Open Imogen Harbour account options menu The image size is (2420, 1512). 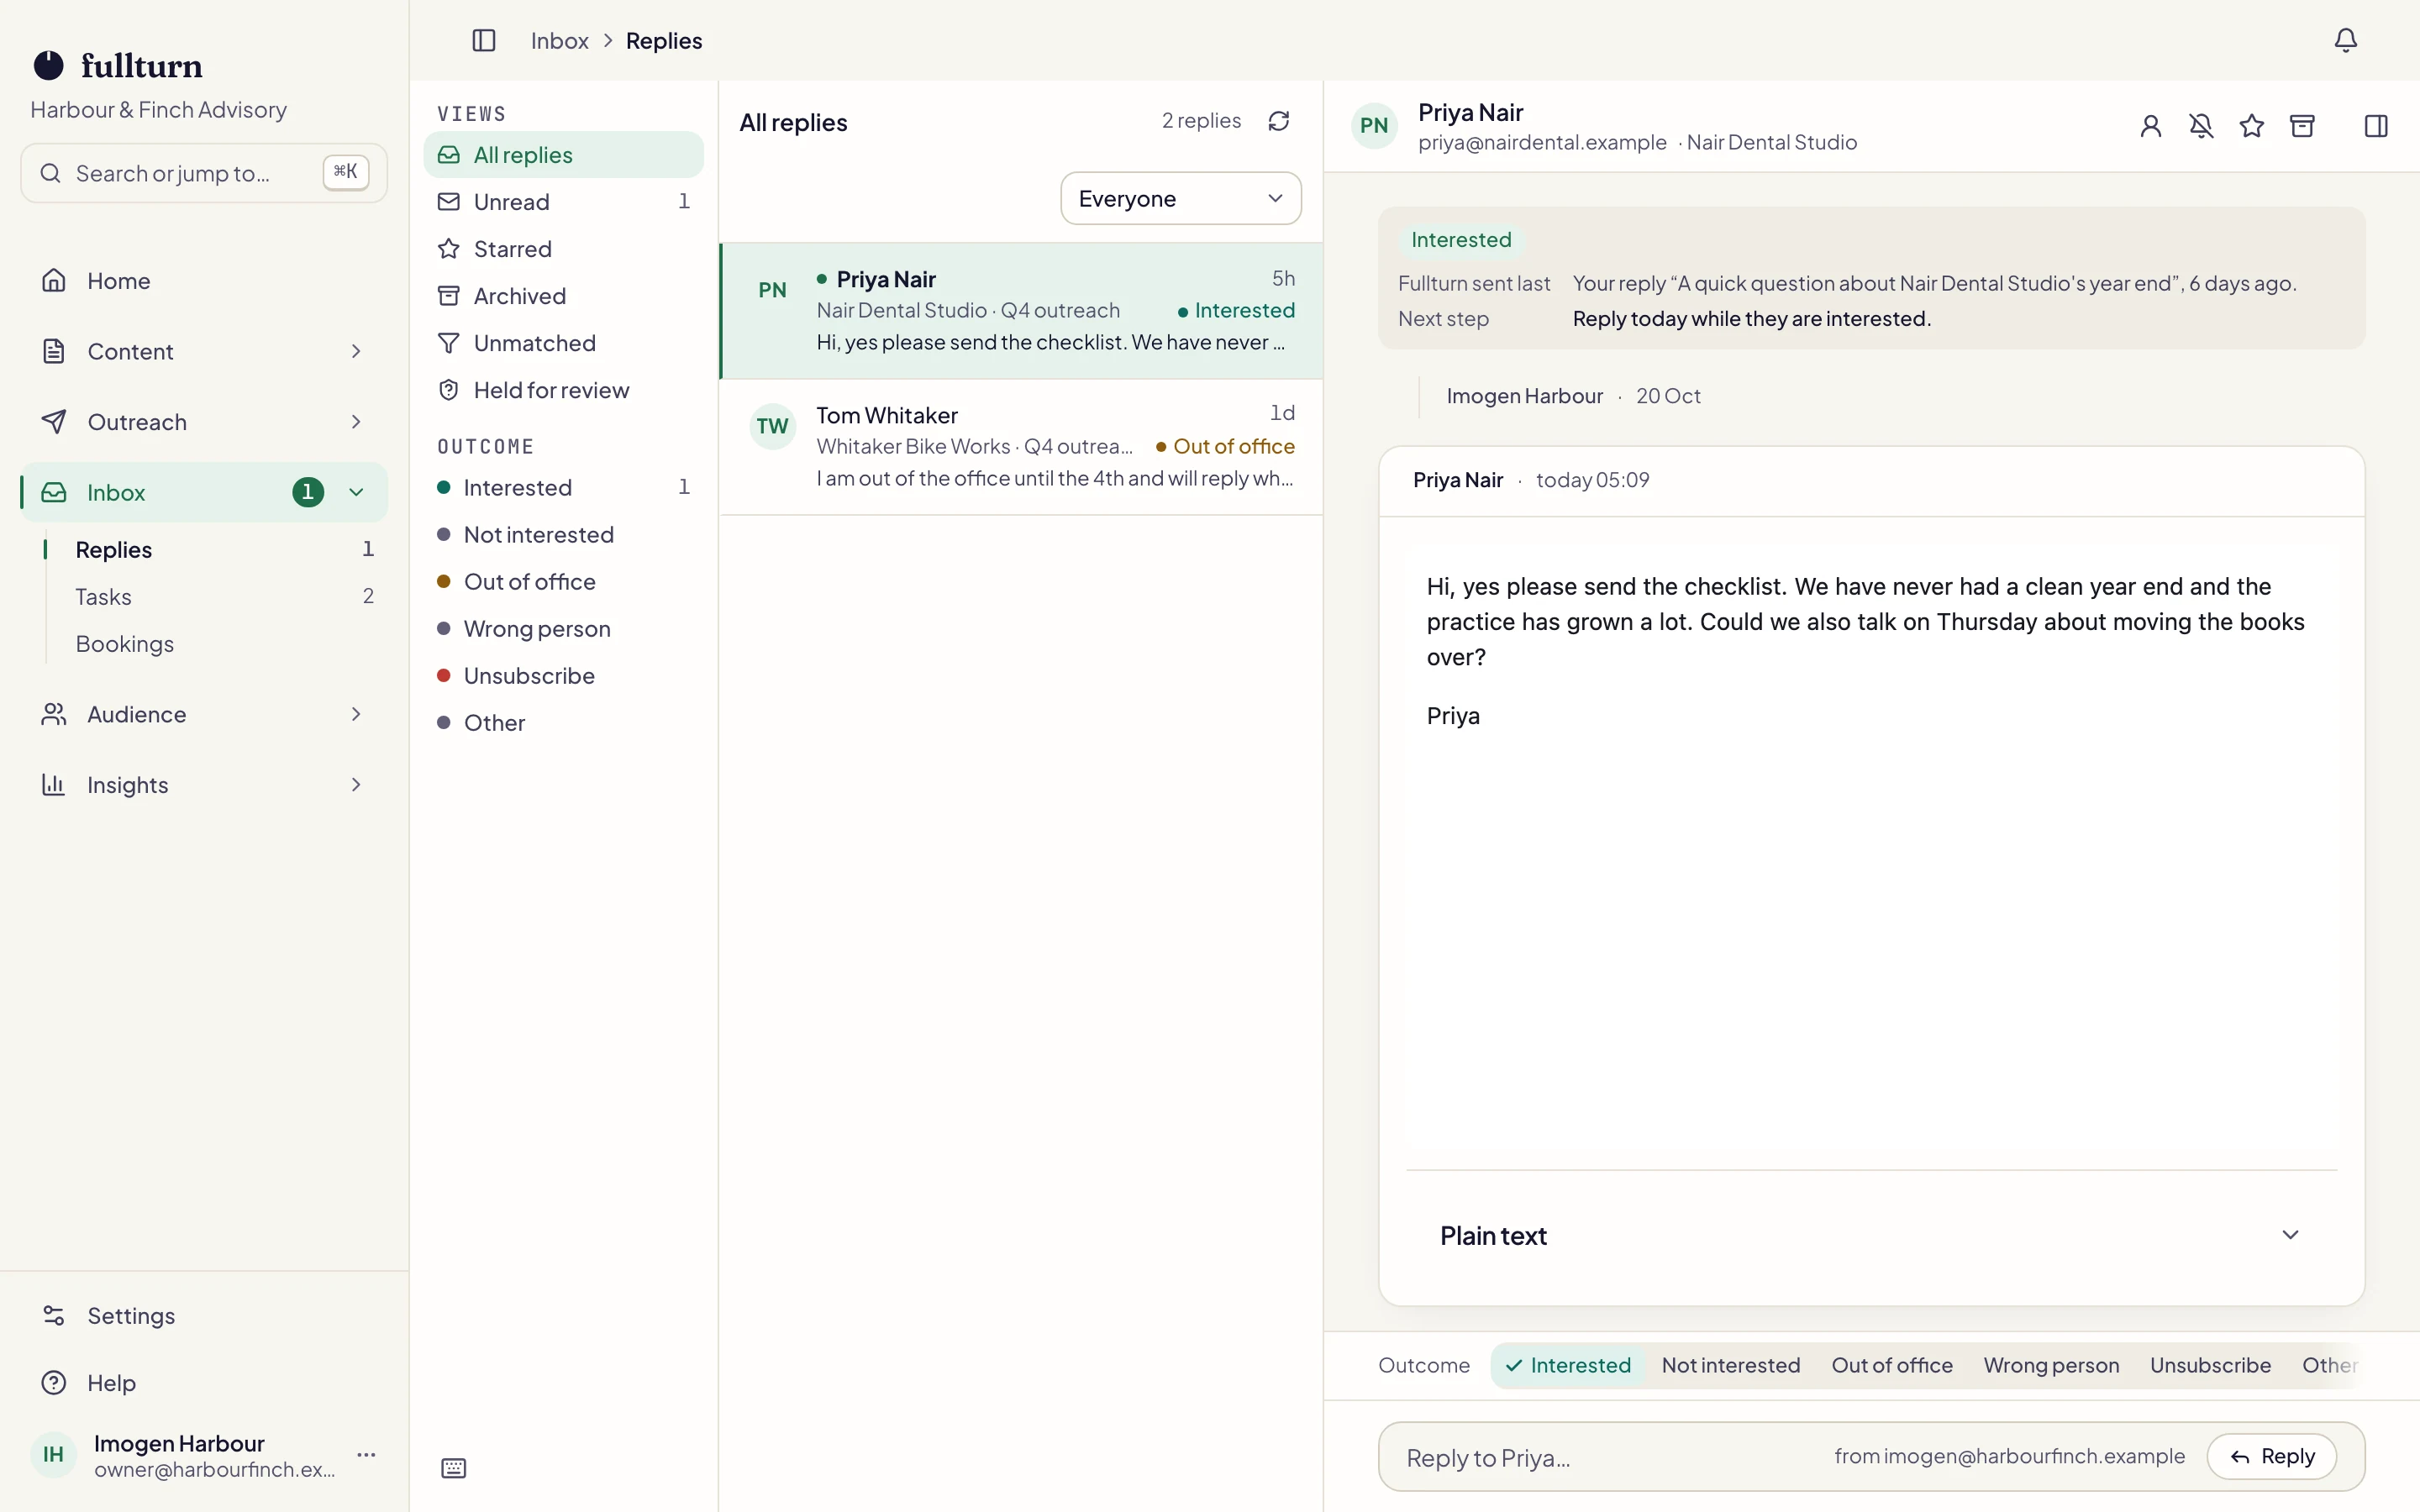366,1455
